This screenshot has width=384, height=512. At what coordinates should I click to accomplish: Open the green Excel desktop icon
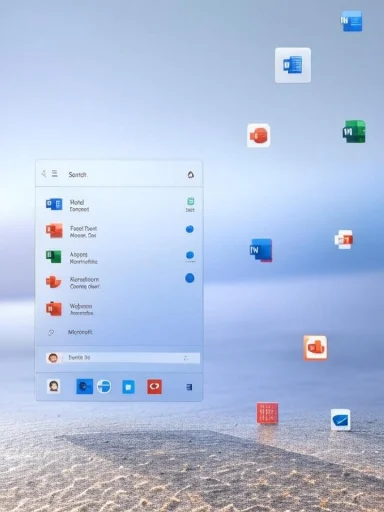354,132
